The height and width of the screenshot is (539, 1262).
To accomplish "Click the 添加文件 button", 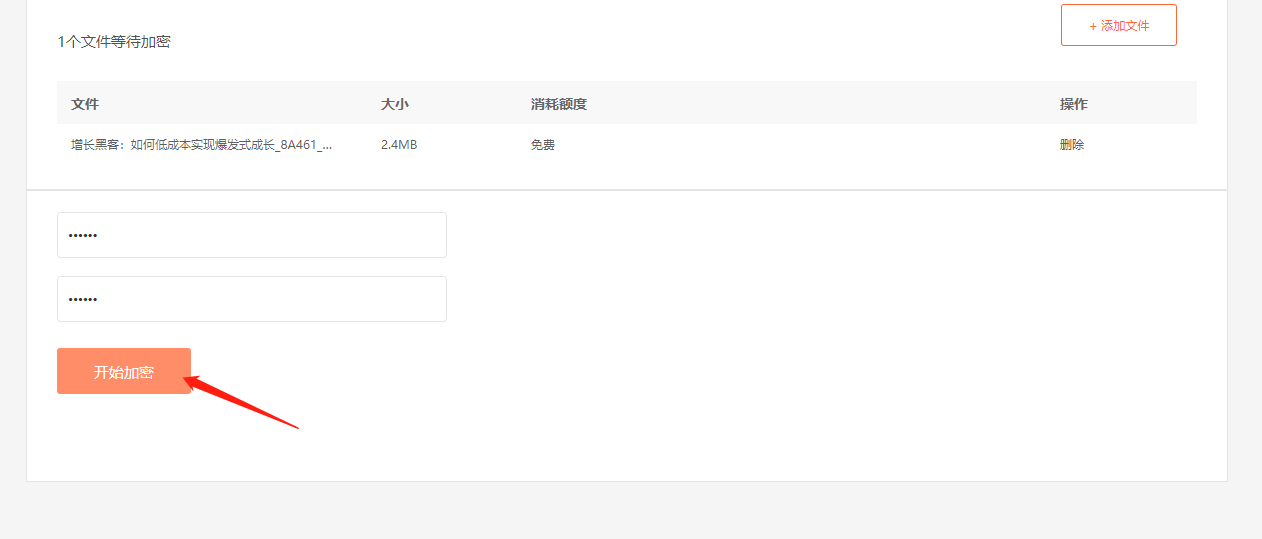I will click(x=1118, y=25).
